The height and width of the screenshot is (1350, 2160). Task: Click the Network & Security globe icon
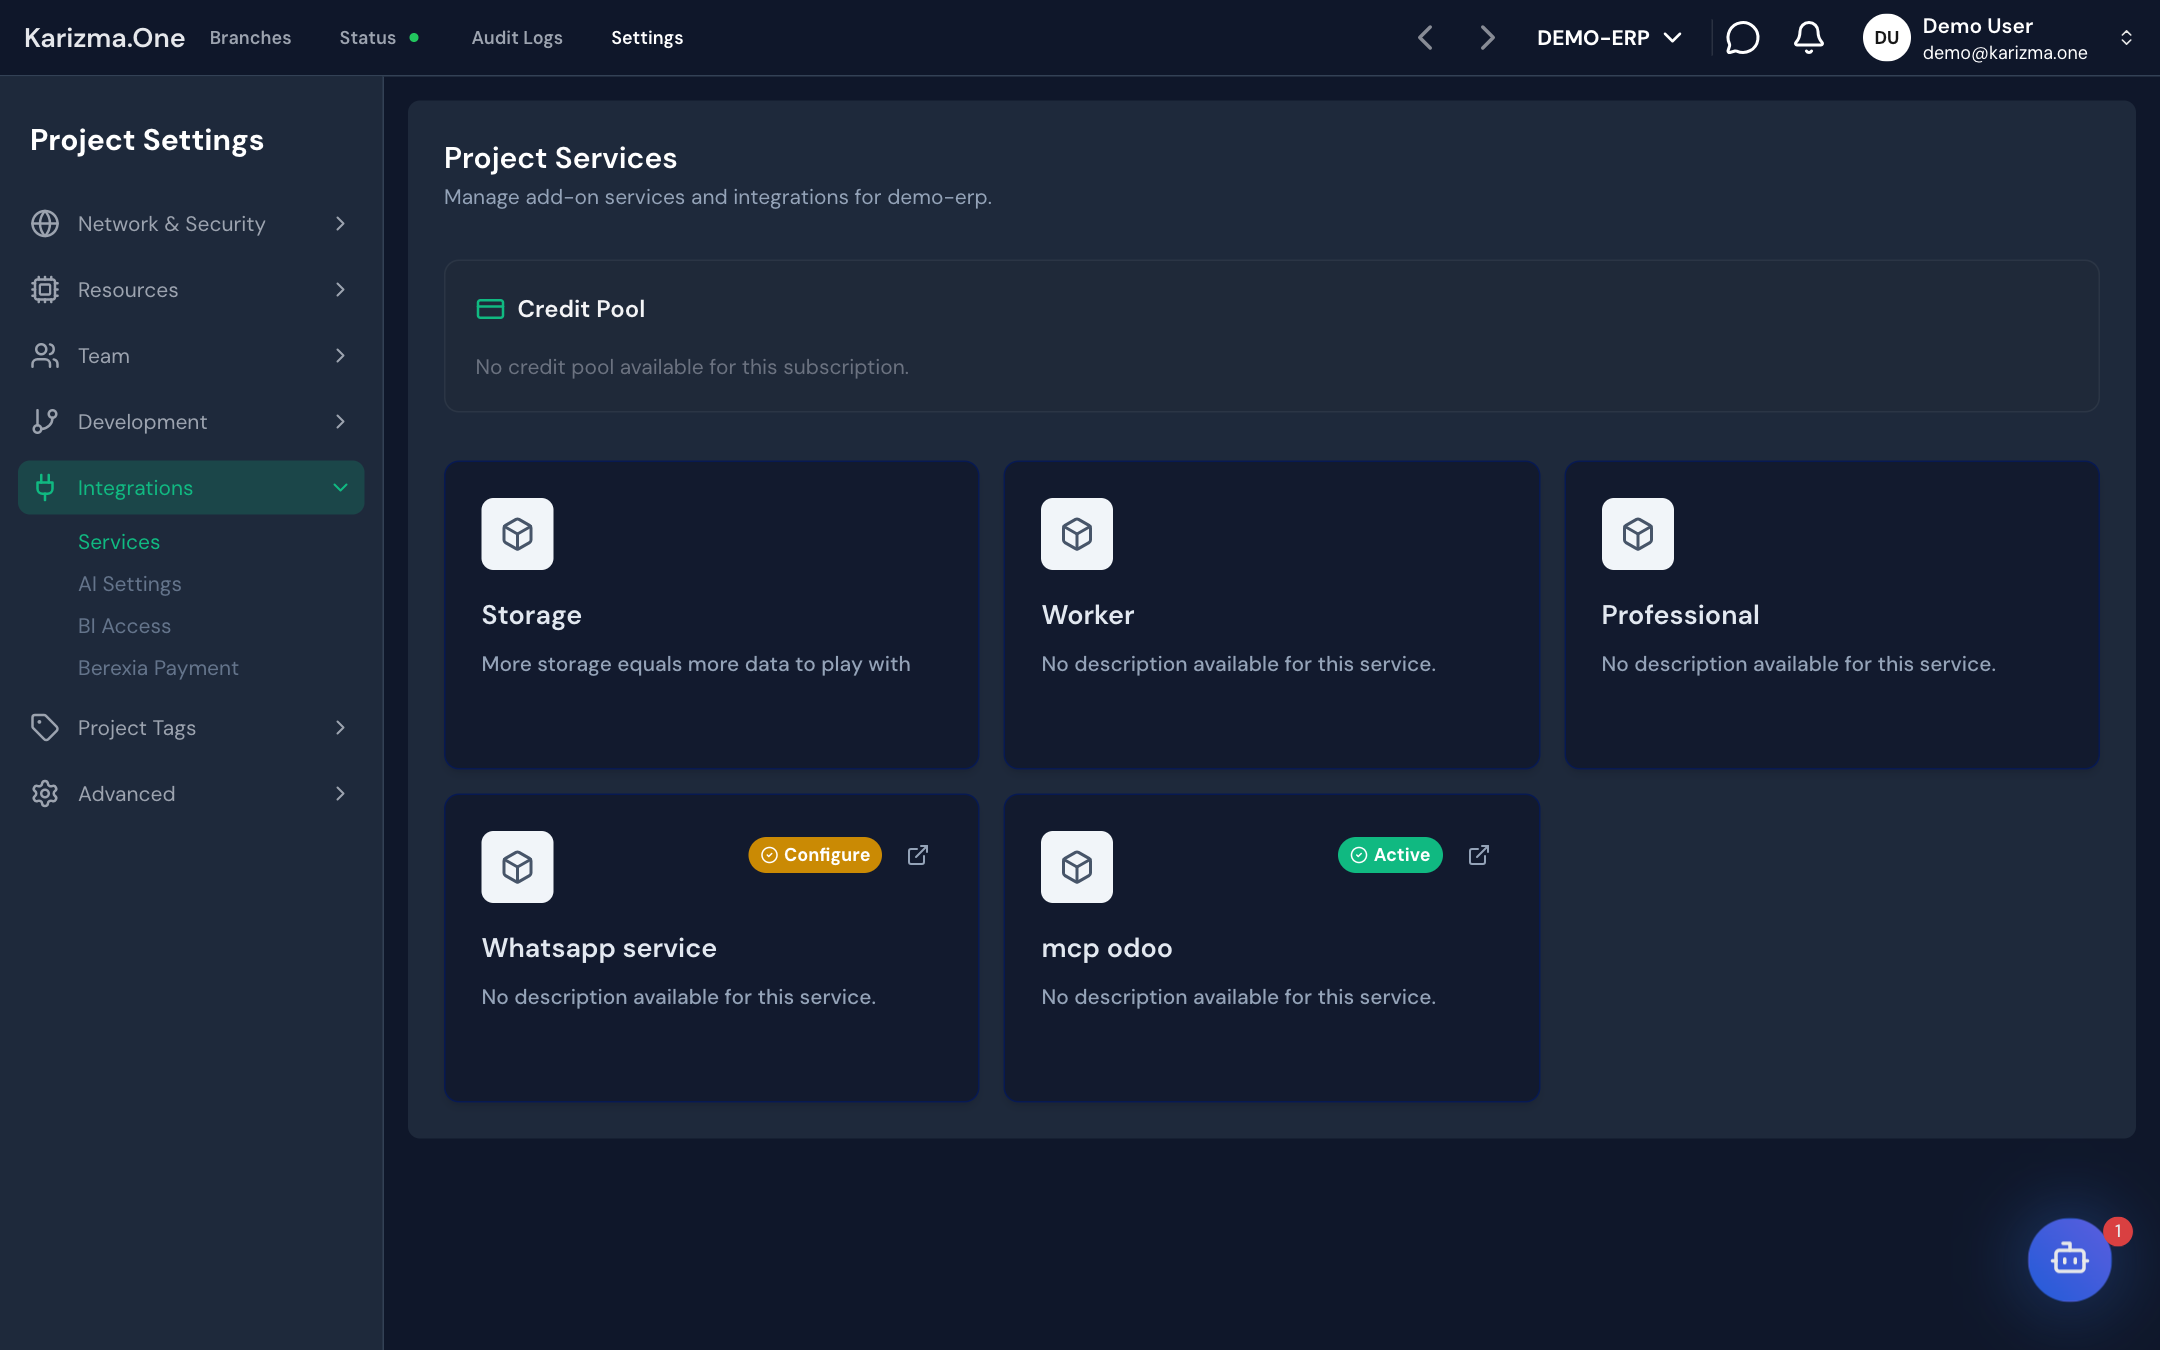click(45, 224)
